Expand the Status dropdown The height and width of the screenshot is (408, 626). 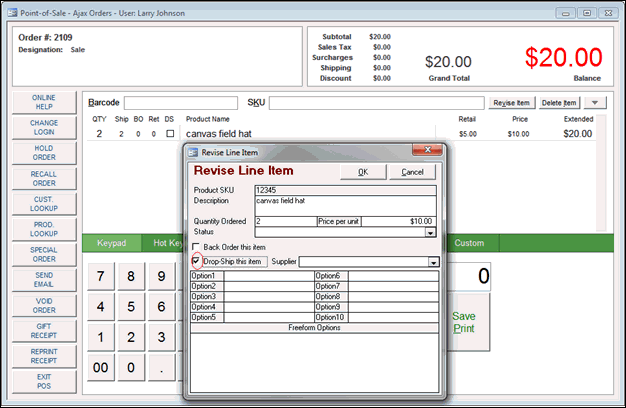point(431,232)
